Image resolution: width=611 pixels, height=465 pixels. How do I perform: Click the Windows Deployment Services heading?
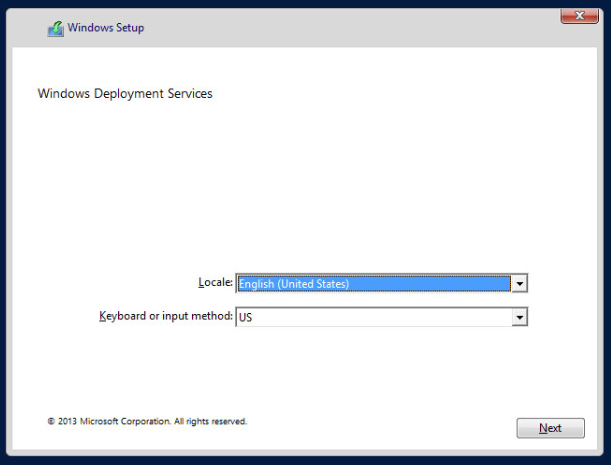tap(125, 94)
